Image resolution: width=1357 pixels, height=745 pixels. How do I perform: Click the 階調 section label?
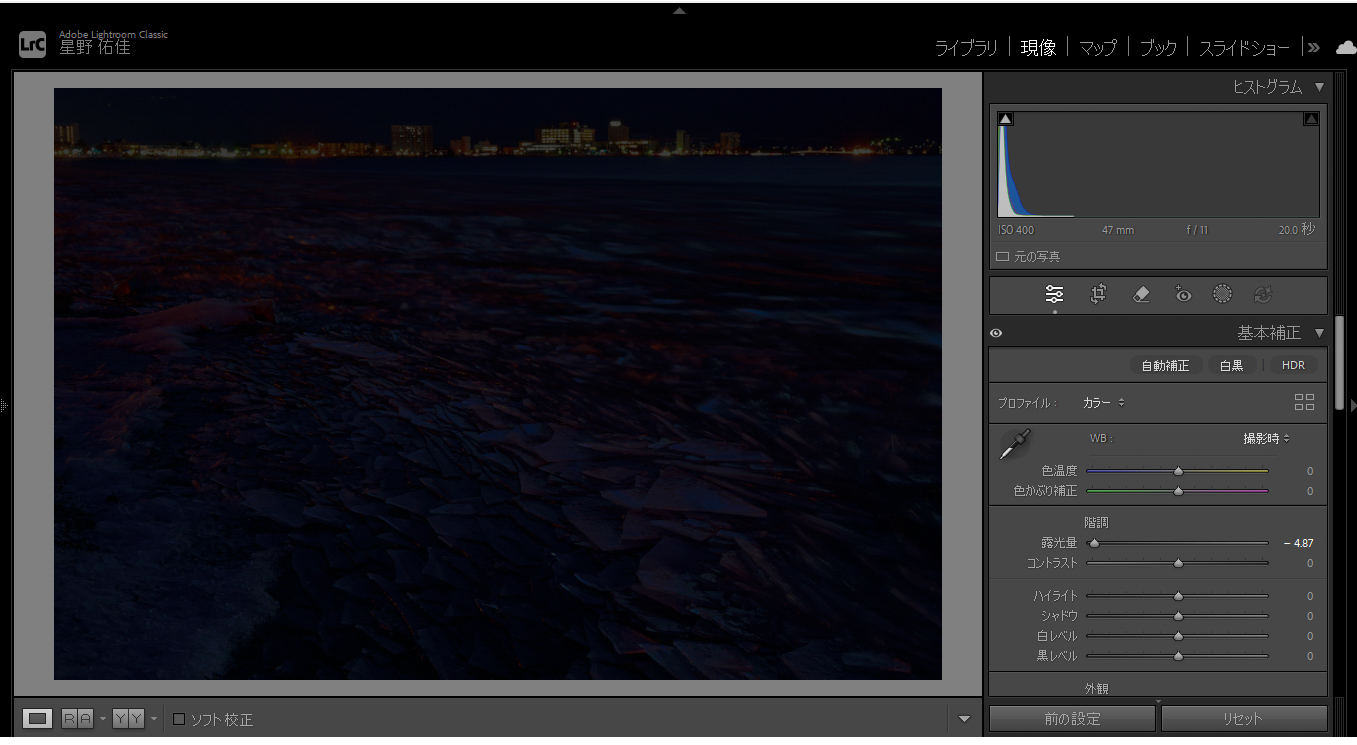[x=1097, y=522]
